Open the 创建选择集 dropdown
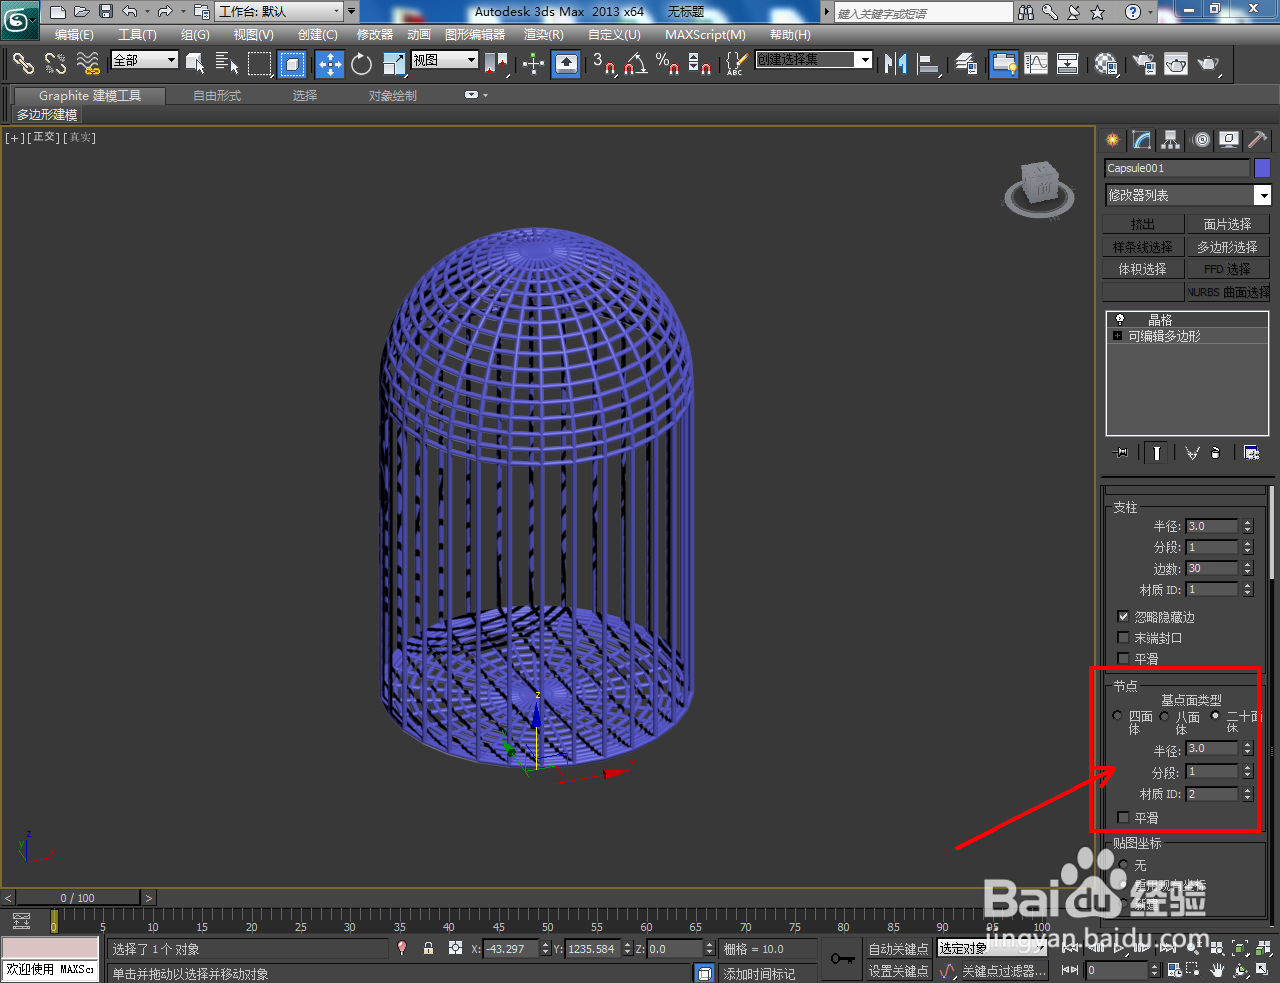This screenshot has height=983, width=1280. (865, 60)
